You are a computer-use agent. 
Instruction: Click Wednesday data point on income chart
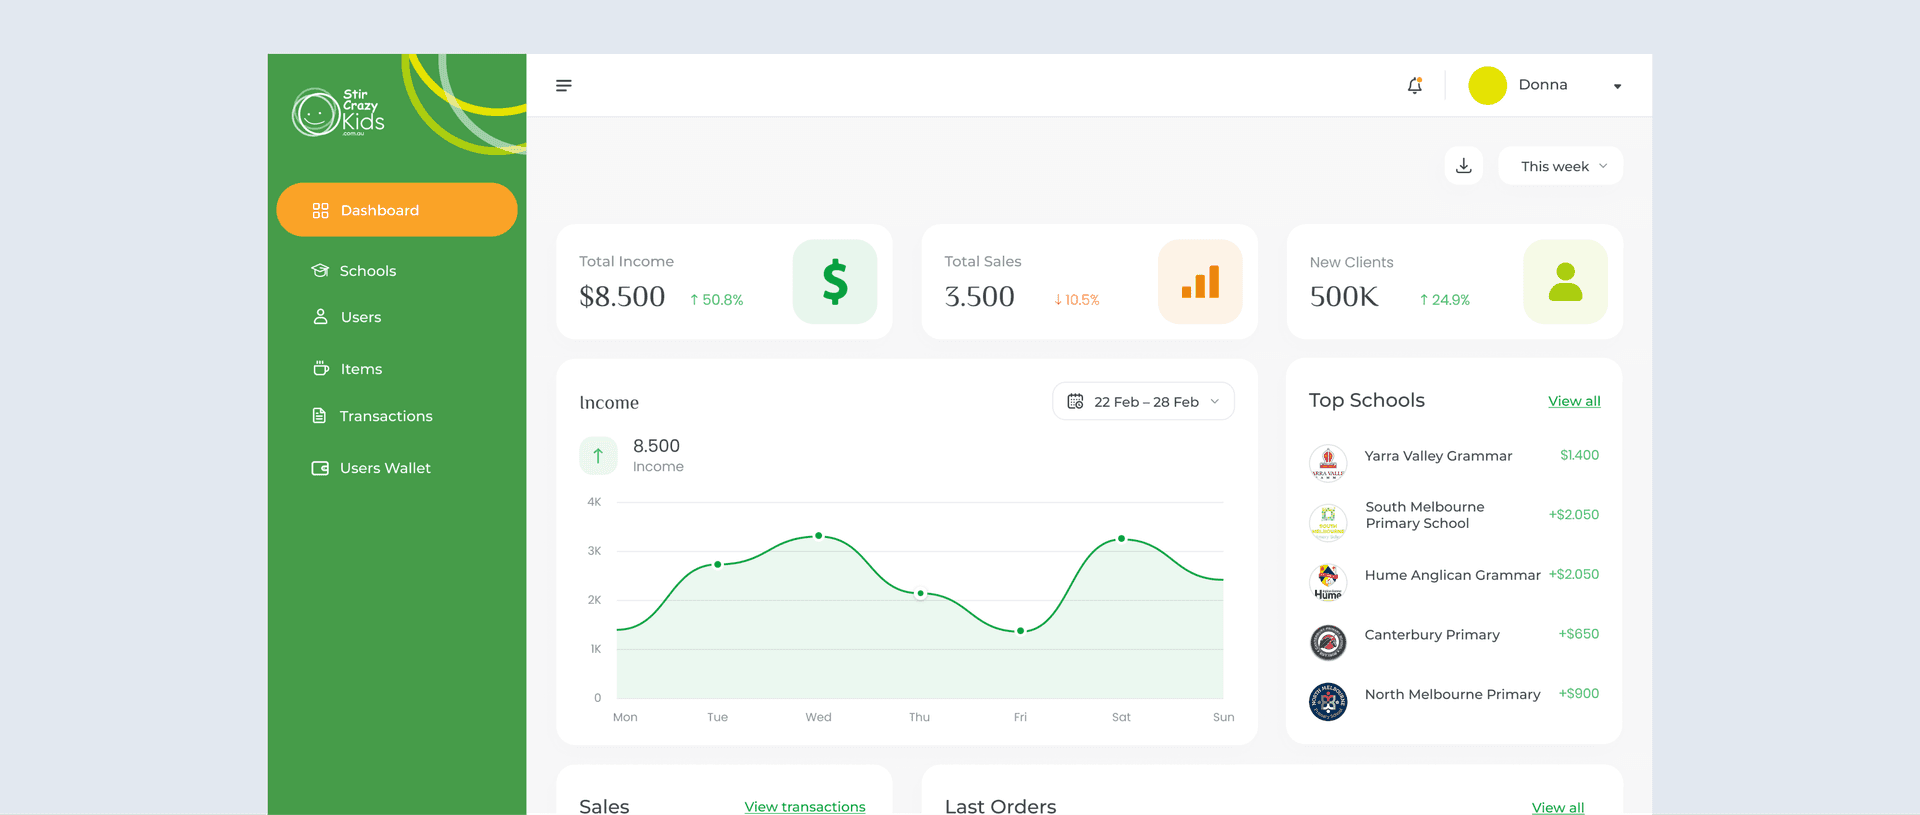[819, 536]
